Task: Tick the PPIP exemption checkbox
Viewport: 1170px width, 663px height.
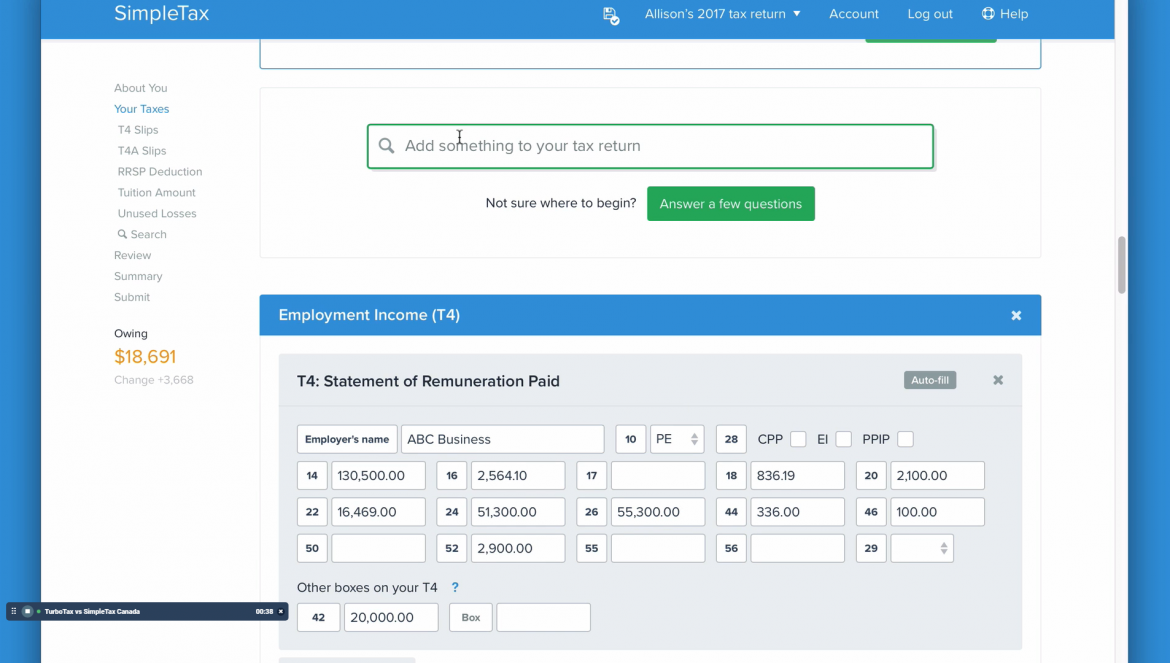Action: pyautogui.click(x=905, y=438)
